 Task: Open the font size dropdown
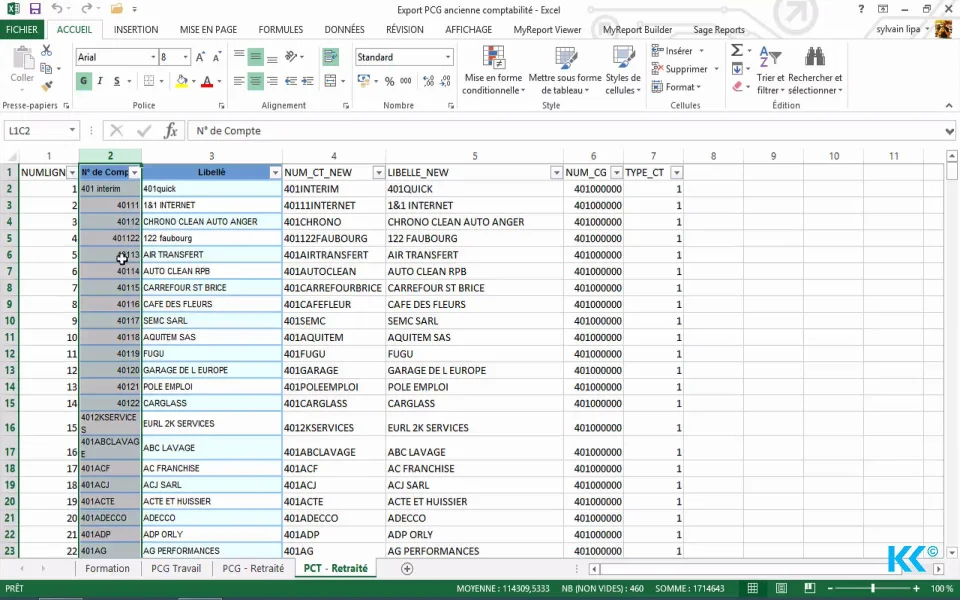coord(186,57)
